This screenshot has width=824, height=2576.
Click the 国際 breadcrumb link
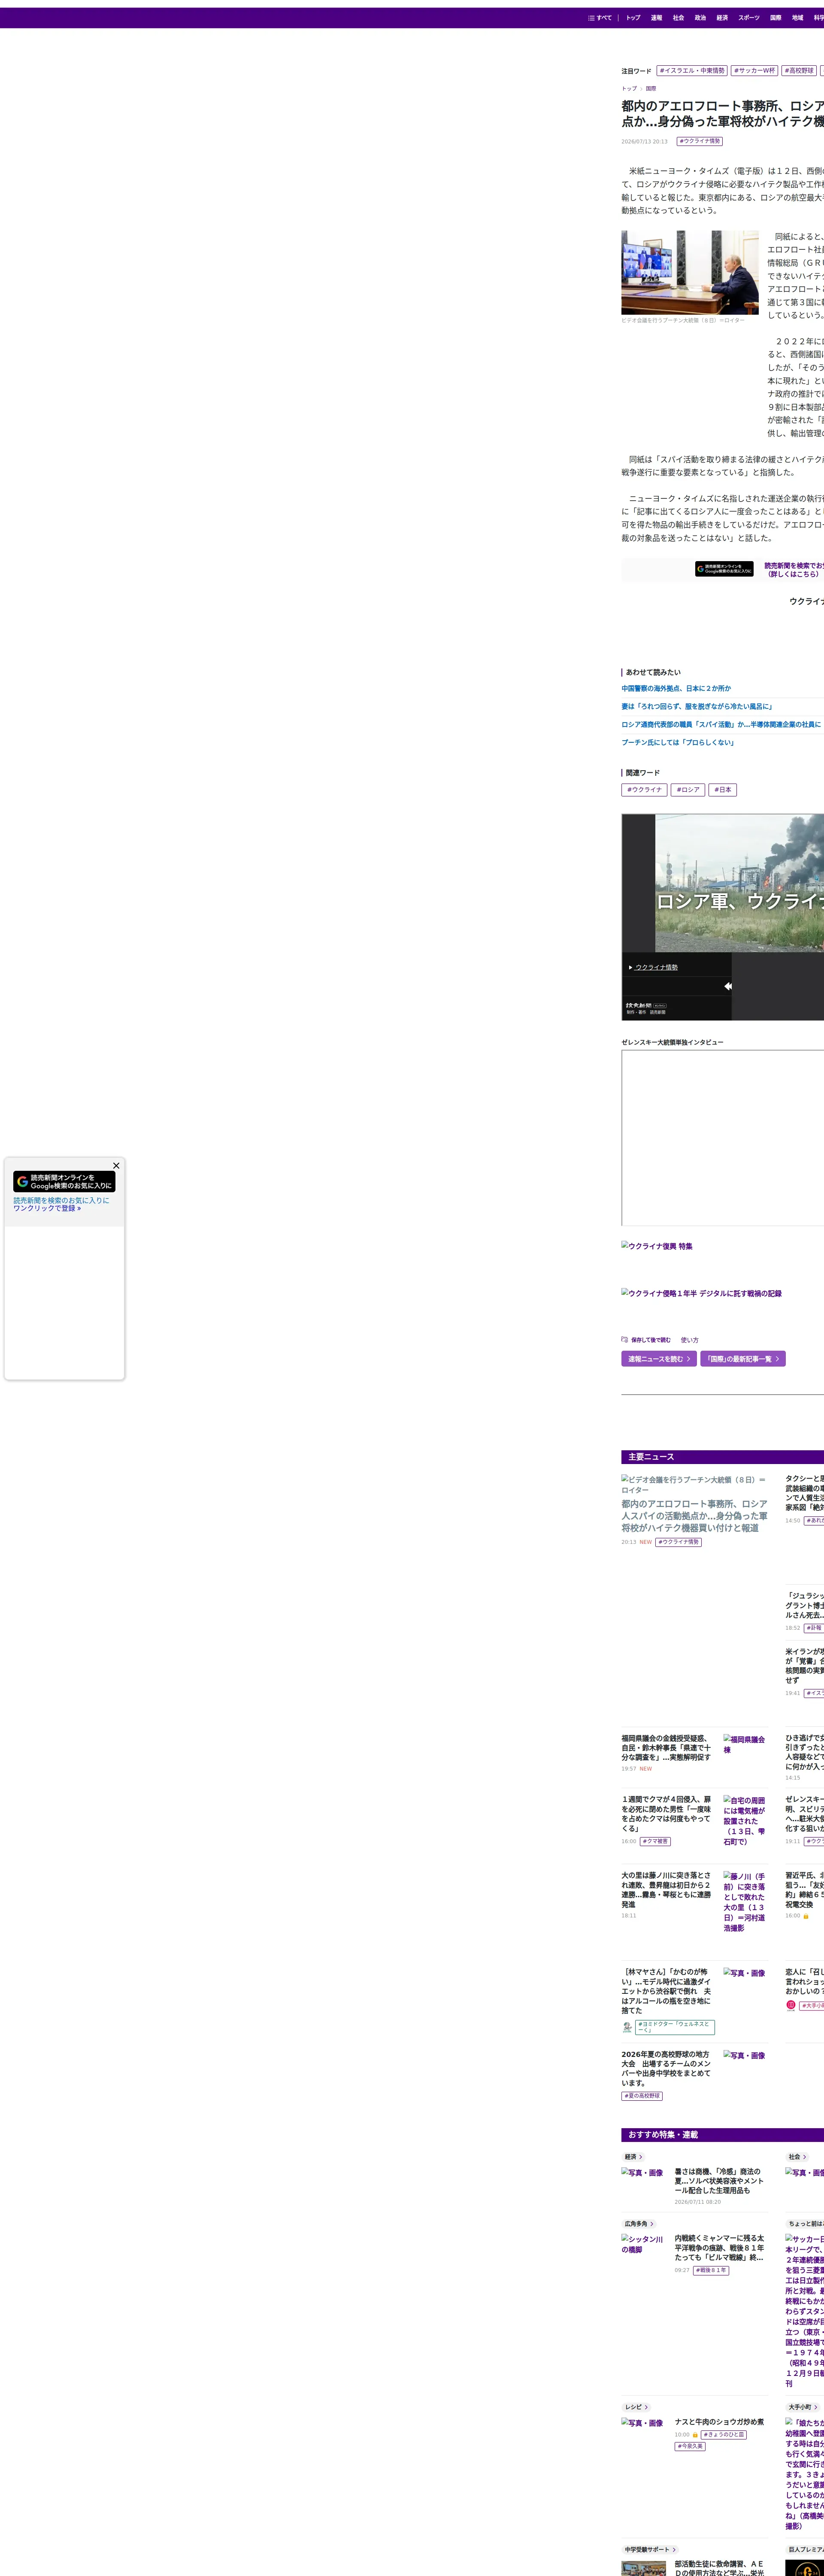coord(651,89)
